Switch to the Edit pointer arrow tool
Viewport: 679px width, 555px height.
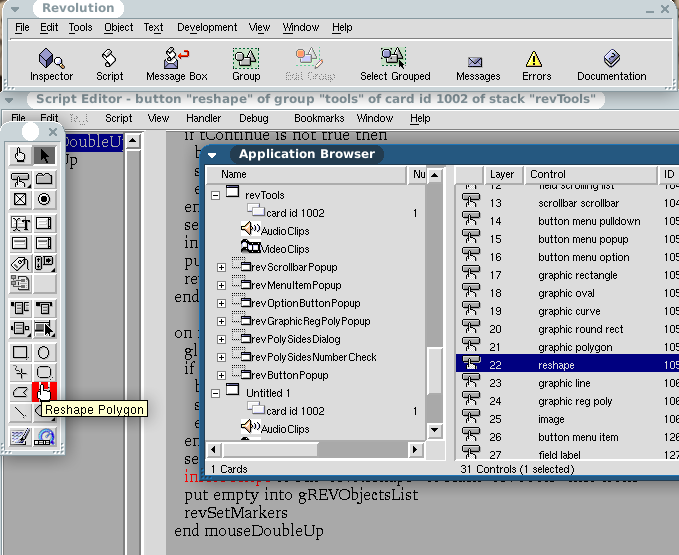[44, 155]
